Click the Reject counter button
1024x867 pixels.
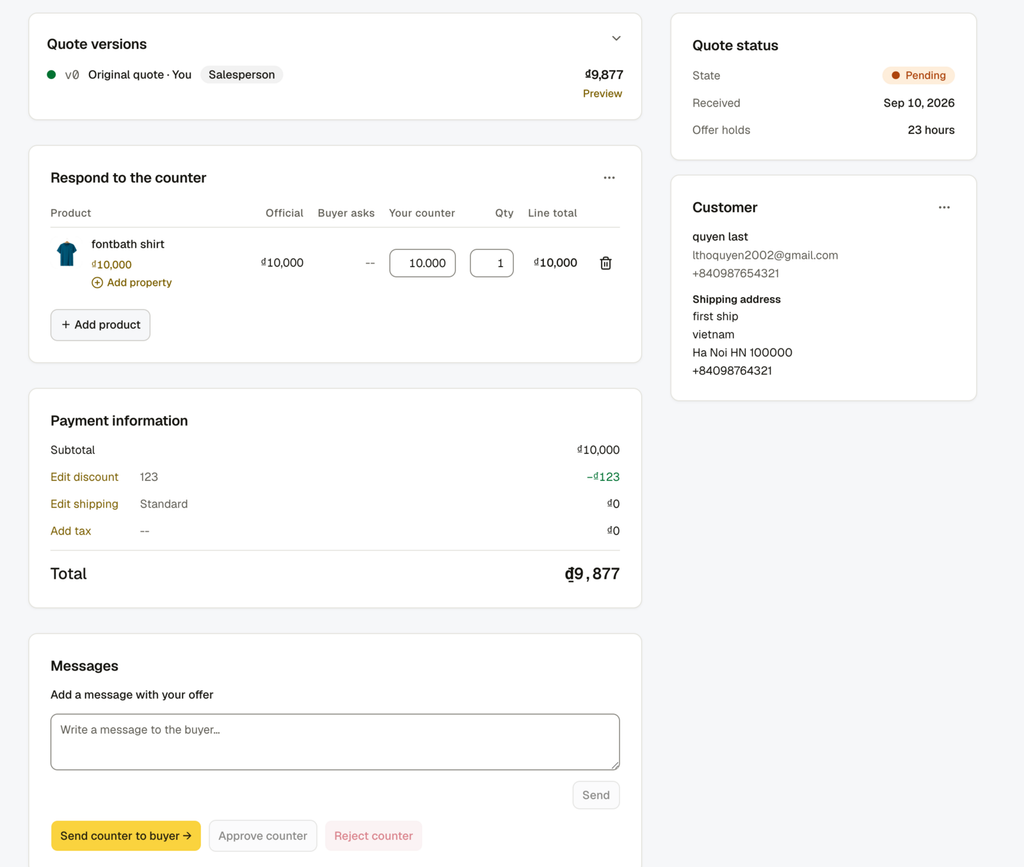tap(374, 836)
